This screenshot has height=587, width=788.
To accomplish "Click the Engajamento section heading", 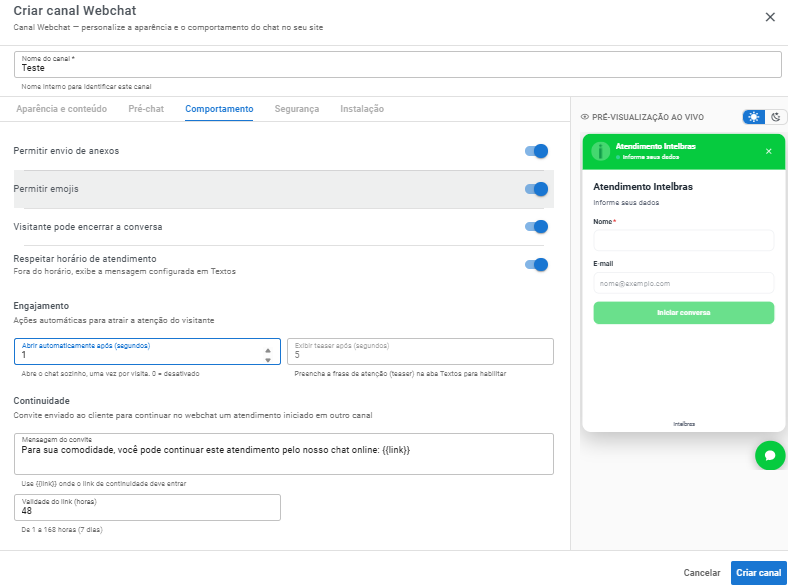I will point(41,306).
